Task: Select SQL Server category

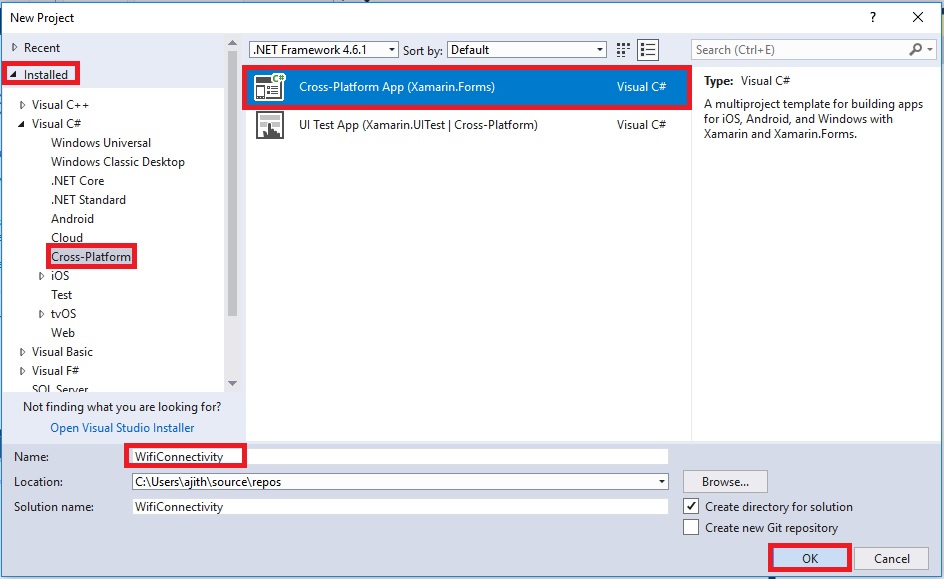Action: [60, 388]
